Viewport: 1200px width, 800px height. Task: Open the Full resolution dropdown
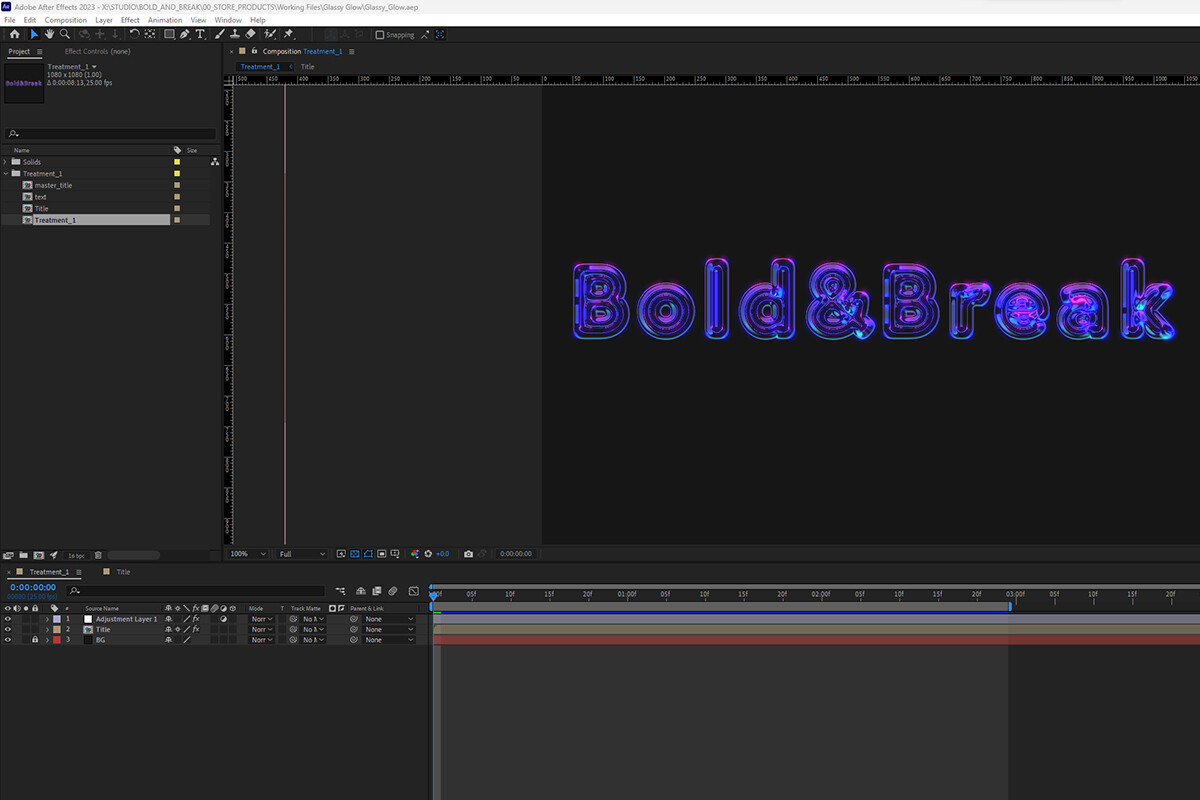(302, 554)
